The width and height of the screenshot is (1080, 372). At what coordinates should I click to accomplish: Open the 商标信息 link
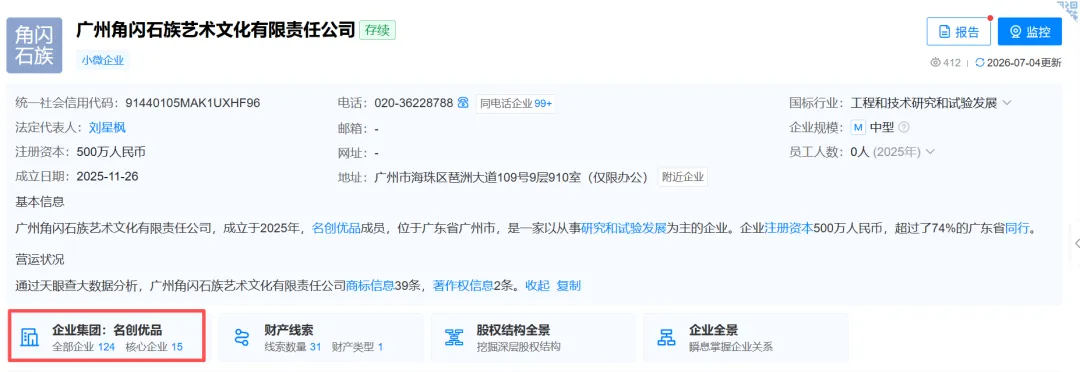point(370,285)
